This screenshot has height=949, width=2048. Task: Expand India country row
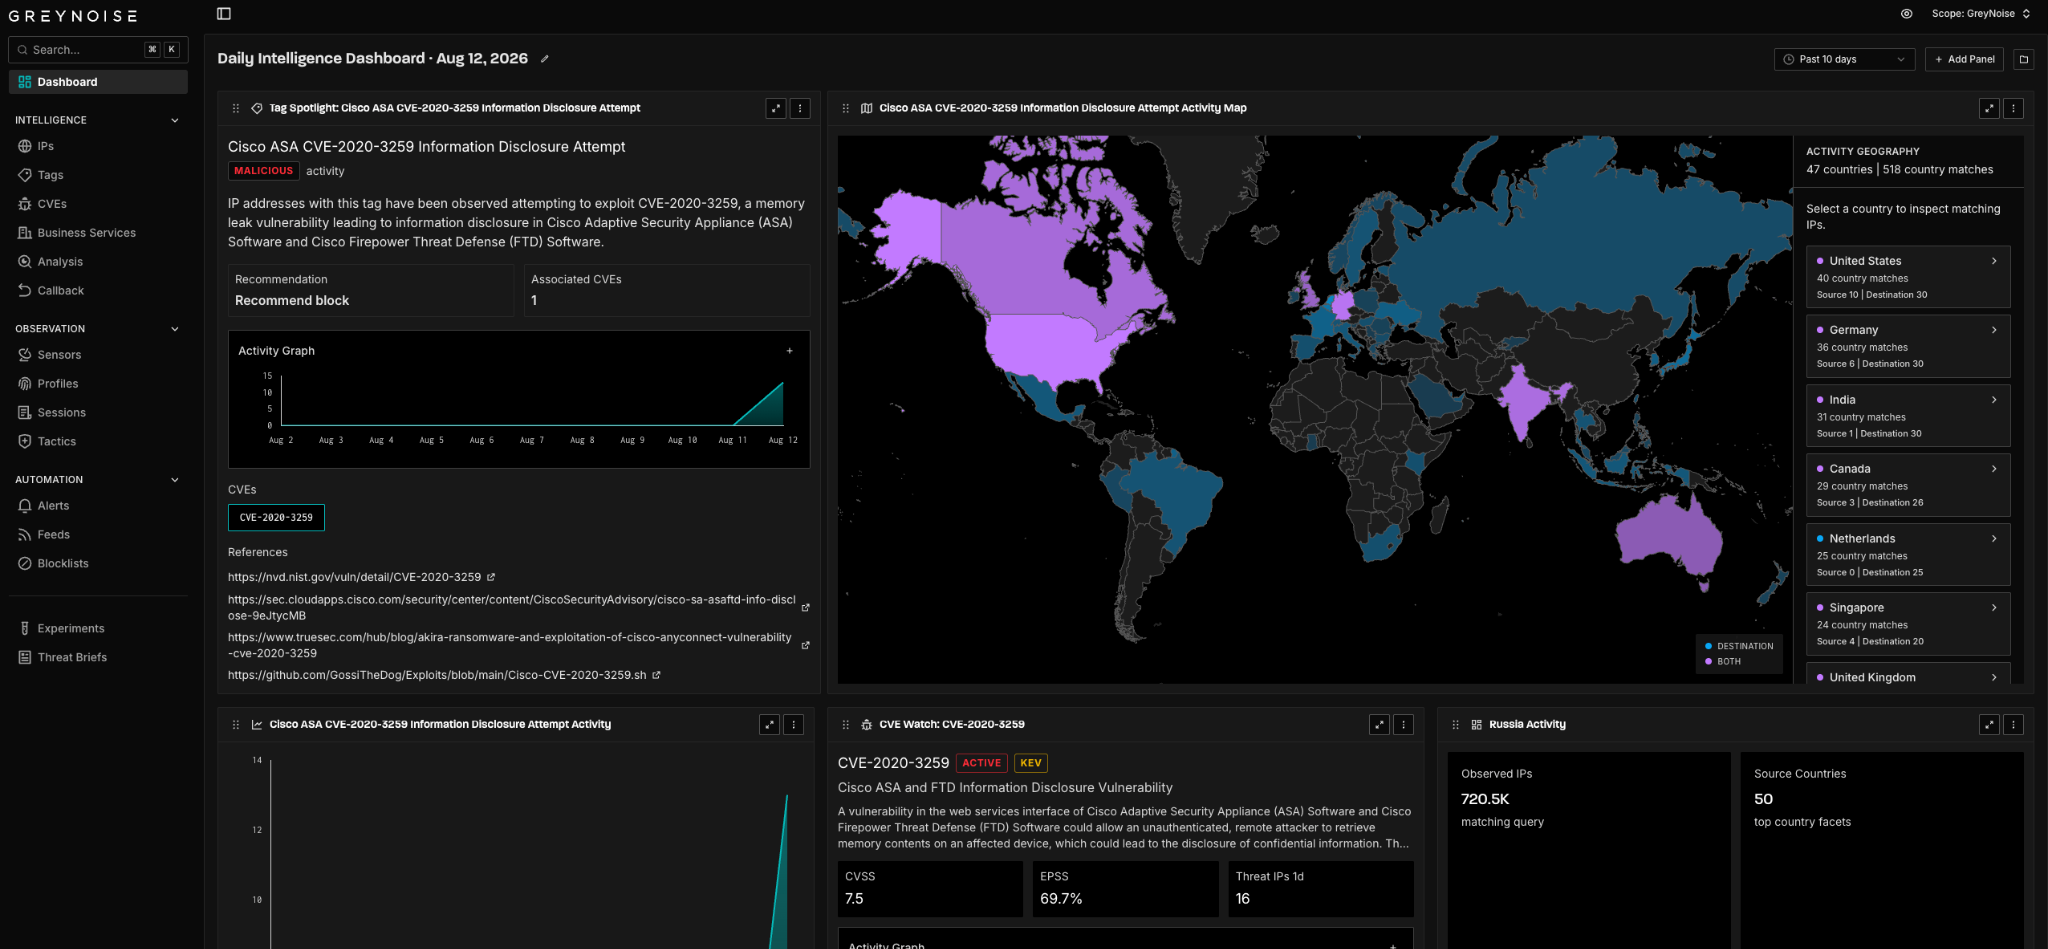pyautogui.click(x=1908, y=416)
